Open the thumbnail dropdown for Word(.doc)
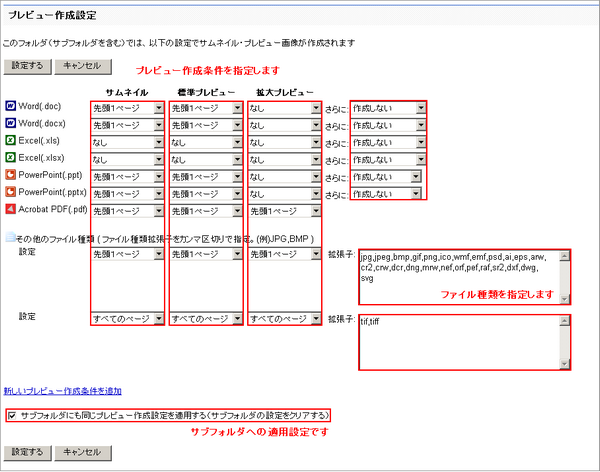Image resolution: width=600 pixels, height=472 pixels. (x=128, y=108)
